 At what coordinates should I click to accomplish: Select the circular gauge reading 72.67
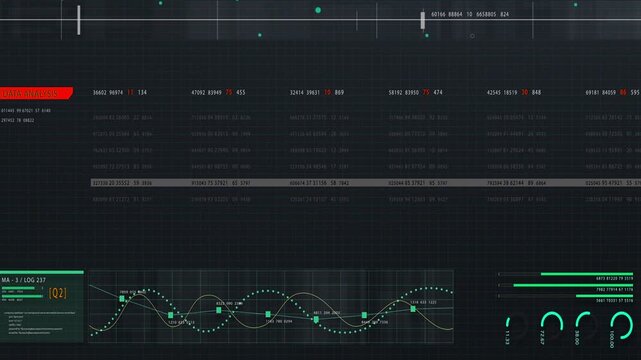tap(551, 326)
